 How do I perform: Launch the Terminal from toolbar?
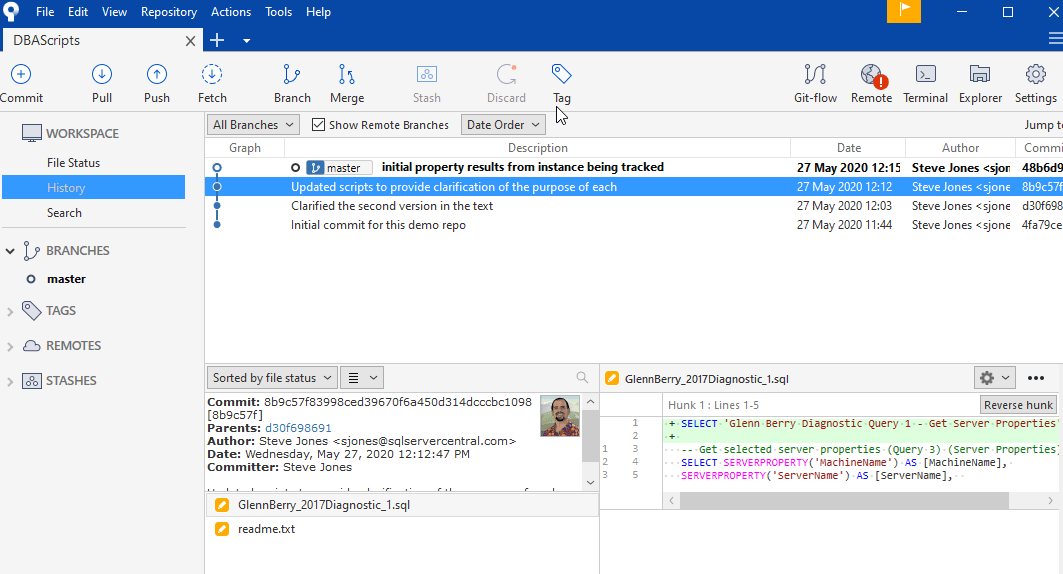click(x=925, y=83)
